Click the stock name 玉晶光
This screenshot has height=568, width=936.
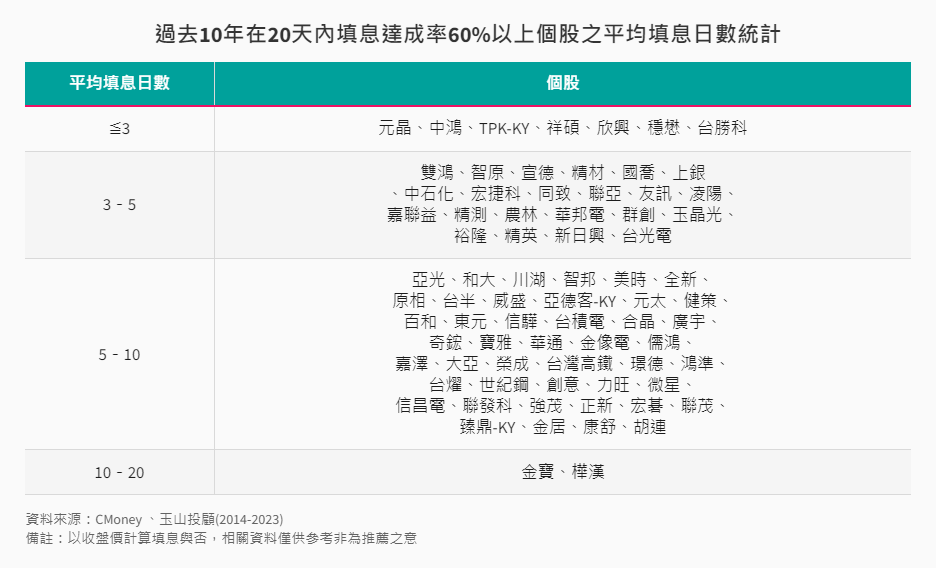tap(697, 214)
